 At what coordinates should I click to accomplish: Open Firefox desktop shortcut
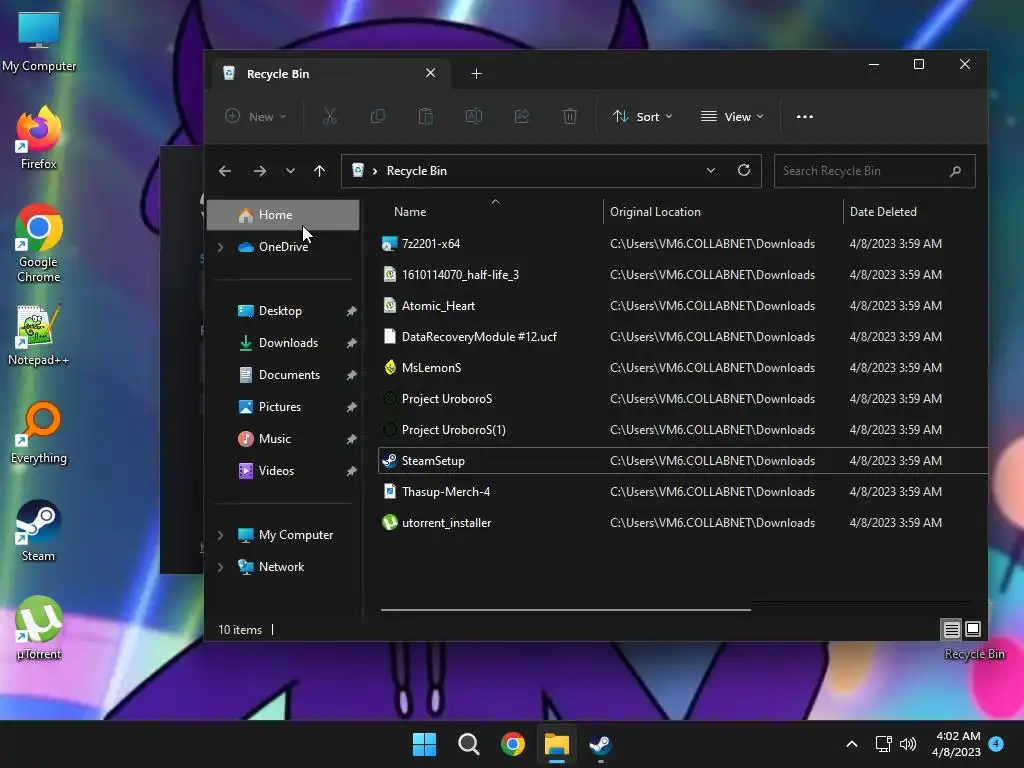click(39, 138)
